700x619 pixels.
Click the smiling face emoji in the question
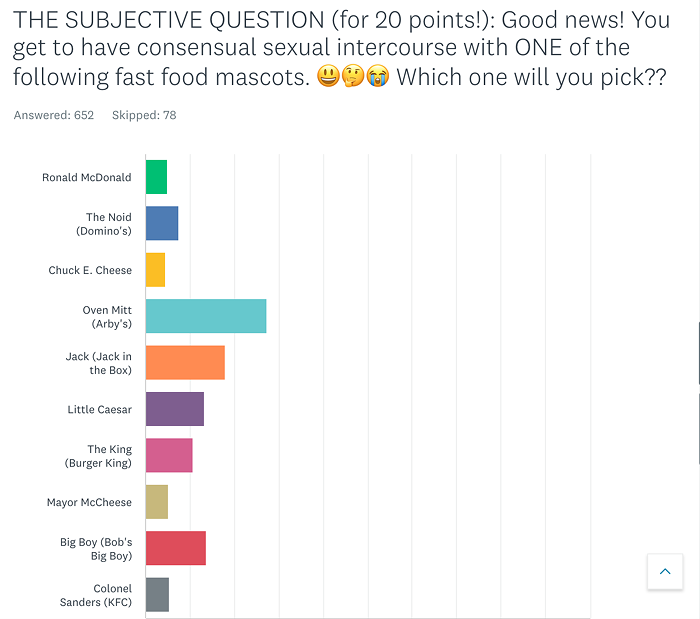coord(328,76)
